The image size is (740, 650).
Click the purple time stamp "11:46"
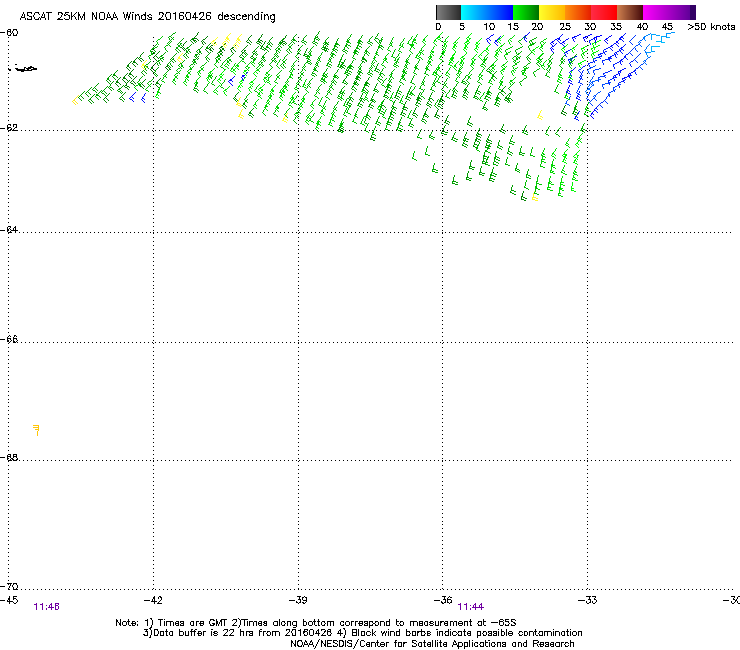(x=47, y=607)
